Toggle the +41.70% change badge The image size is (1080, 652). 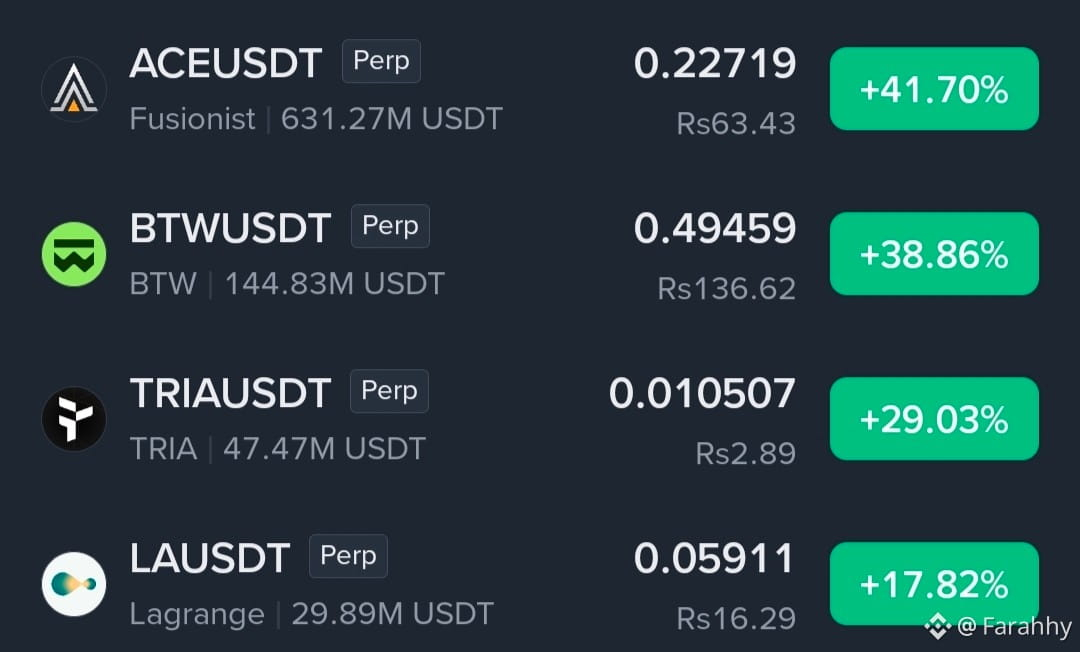pyautogui.click(x=934, y=89)
